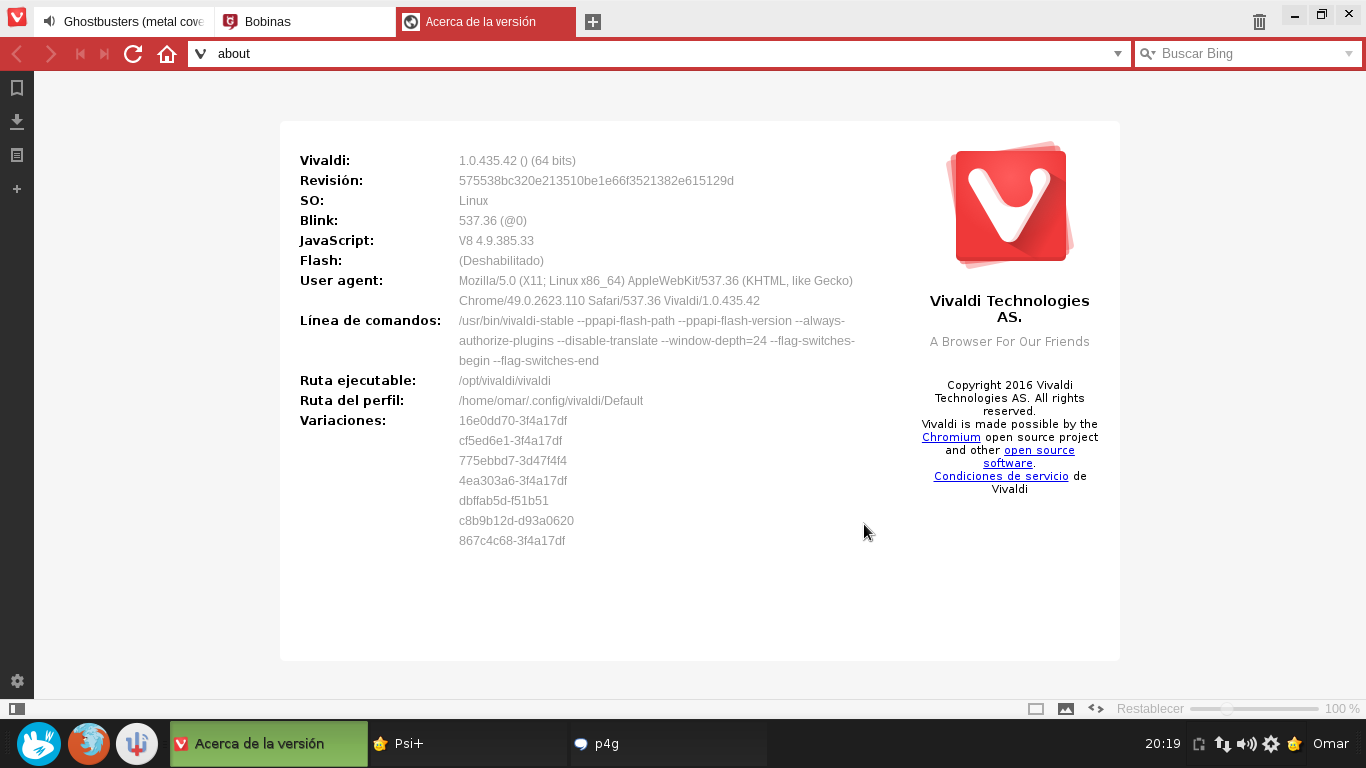Click the 100 % zoom label
This screenshot has width=1366, height=768.
click(x=1342, y=709)
